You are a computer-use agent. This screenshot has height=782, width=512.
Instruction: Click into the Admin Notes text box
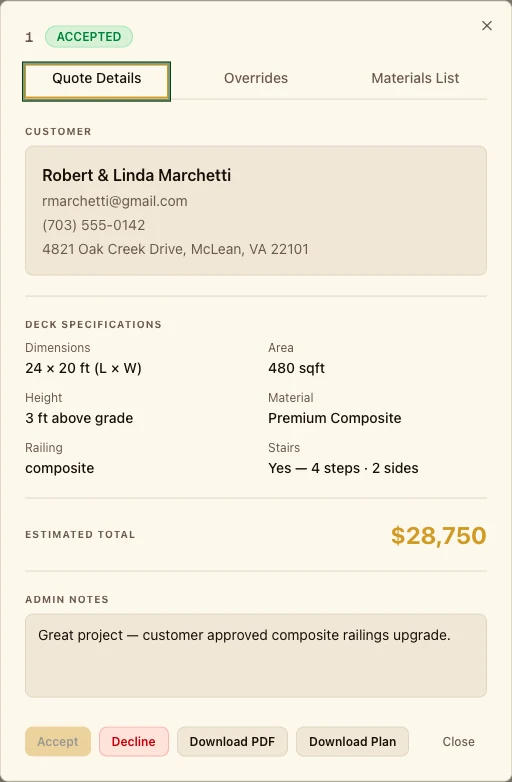click(x=256, y=655)
